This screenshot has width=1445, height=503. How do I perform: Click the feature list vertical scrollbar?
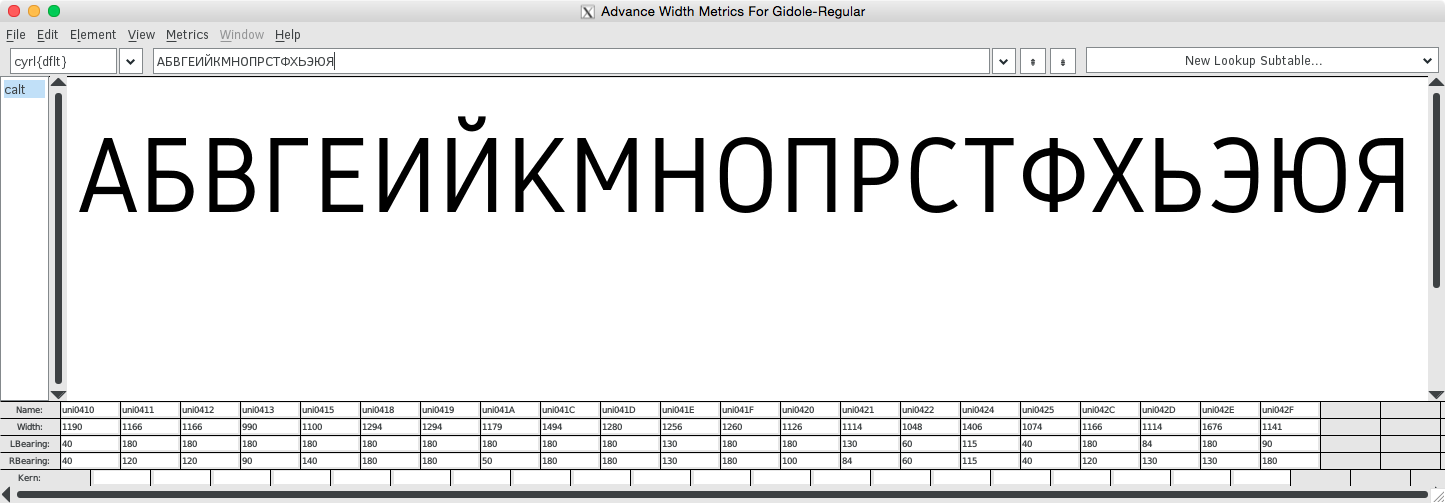58,238
